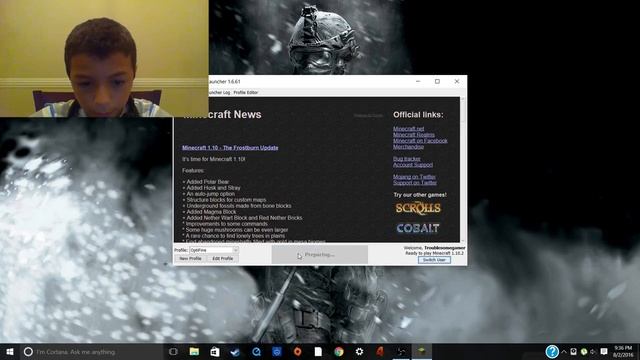
Task: Click the Preparing play button
Action: pyautogui.click(x=320, y=254)
